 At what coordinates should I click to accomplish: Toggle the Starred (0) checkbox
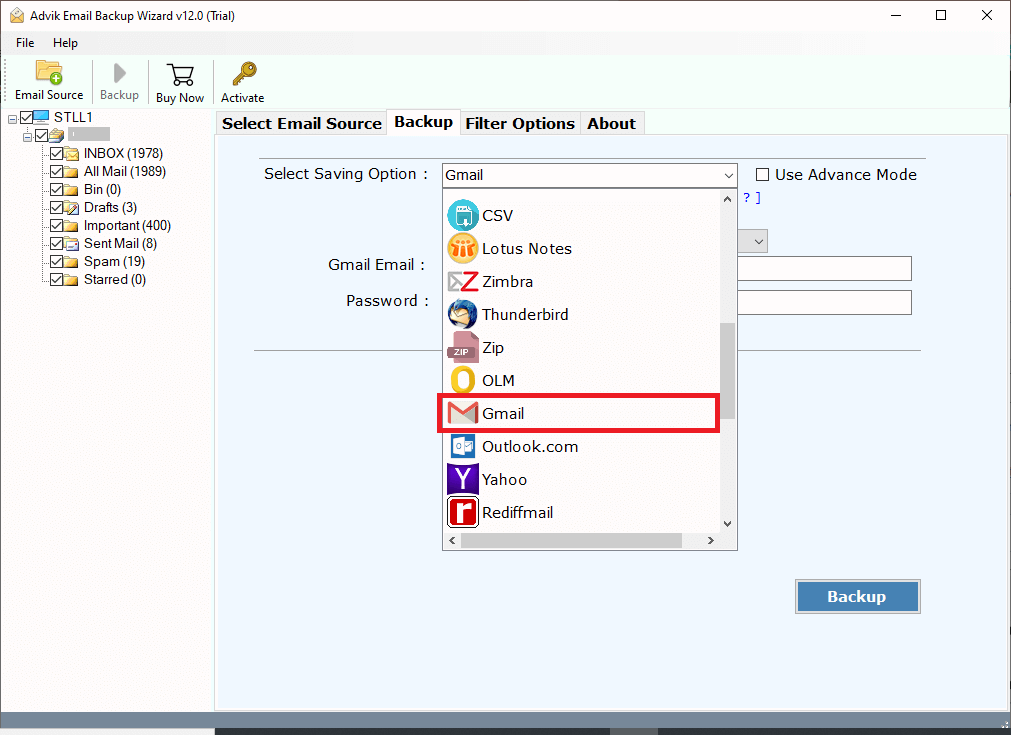point(57,280)
